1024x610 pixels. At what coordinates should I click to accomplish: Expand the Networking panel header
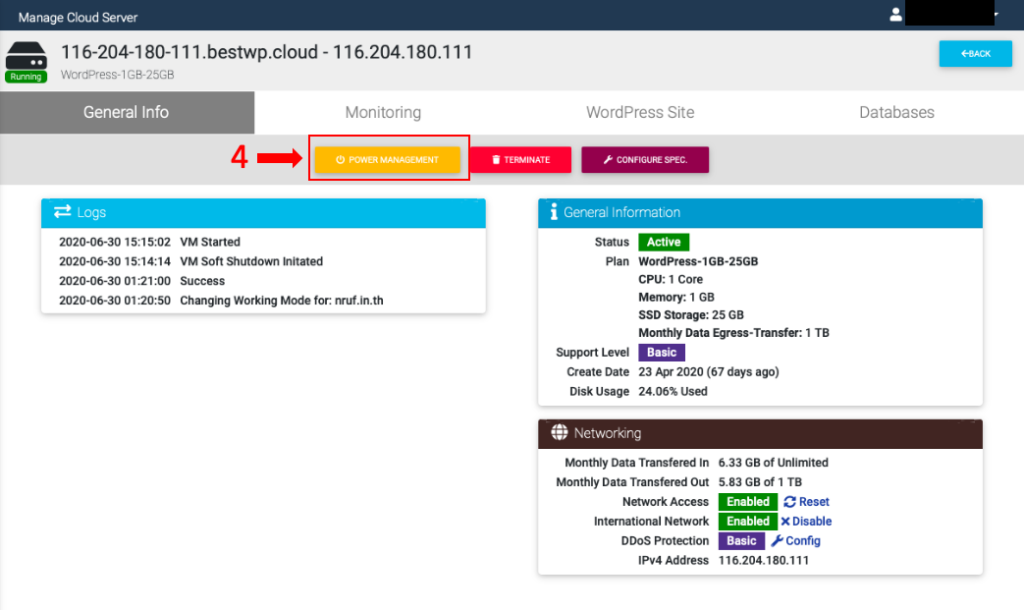pyautogui.click(x=760, y=433)
